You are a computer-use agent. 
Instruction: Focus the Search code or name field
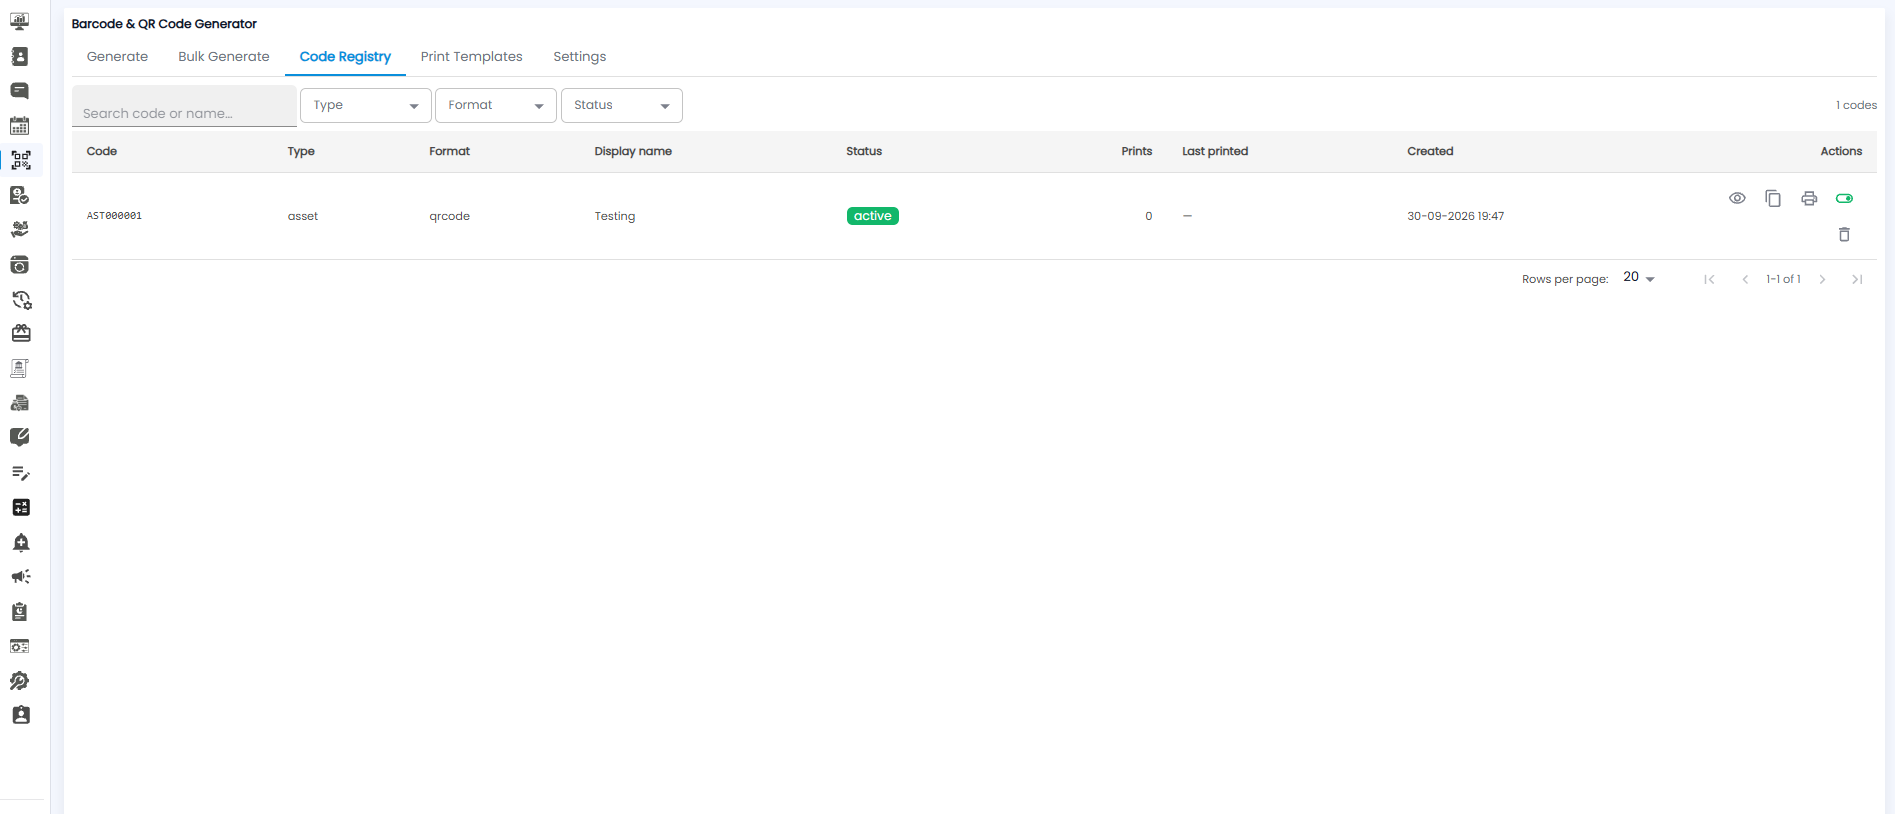click(x=184, y=106)
